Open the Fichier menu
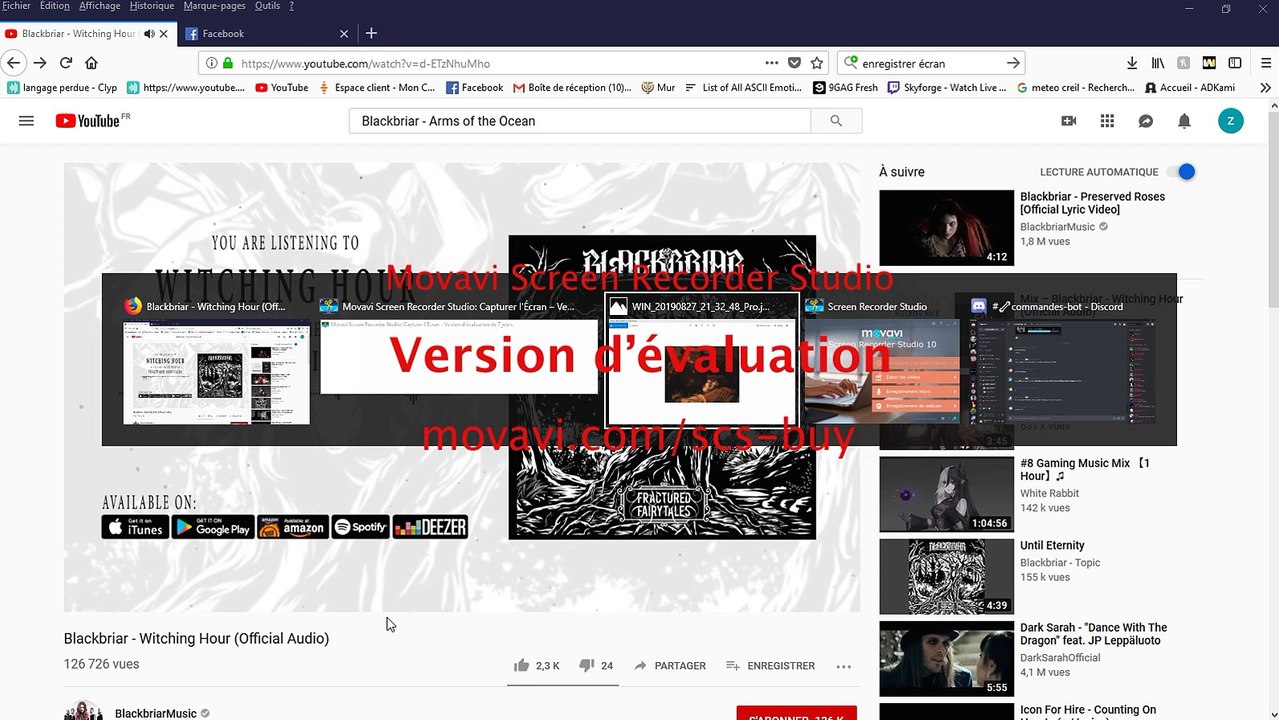Image resolution: width=1279 pixels, height=720 pixels. tap(16, 6)
